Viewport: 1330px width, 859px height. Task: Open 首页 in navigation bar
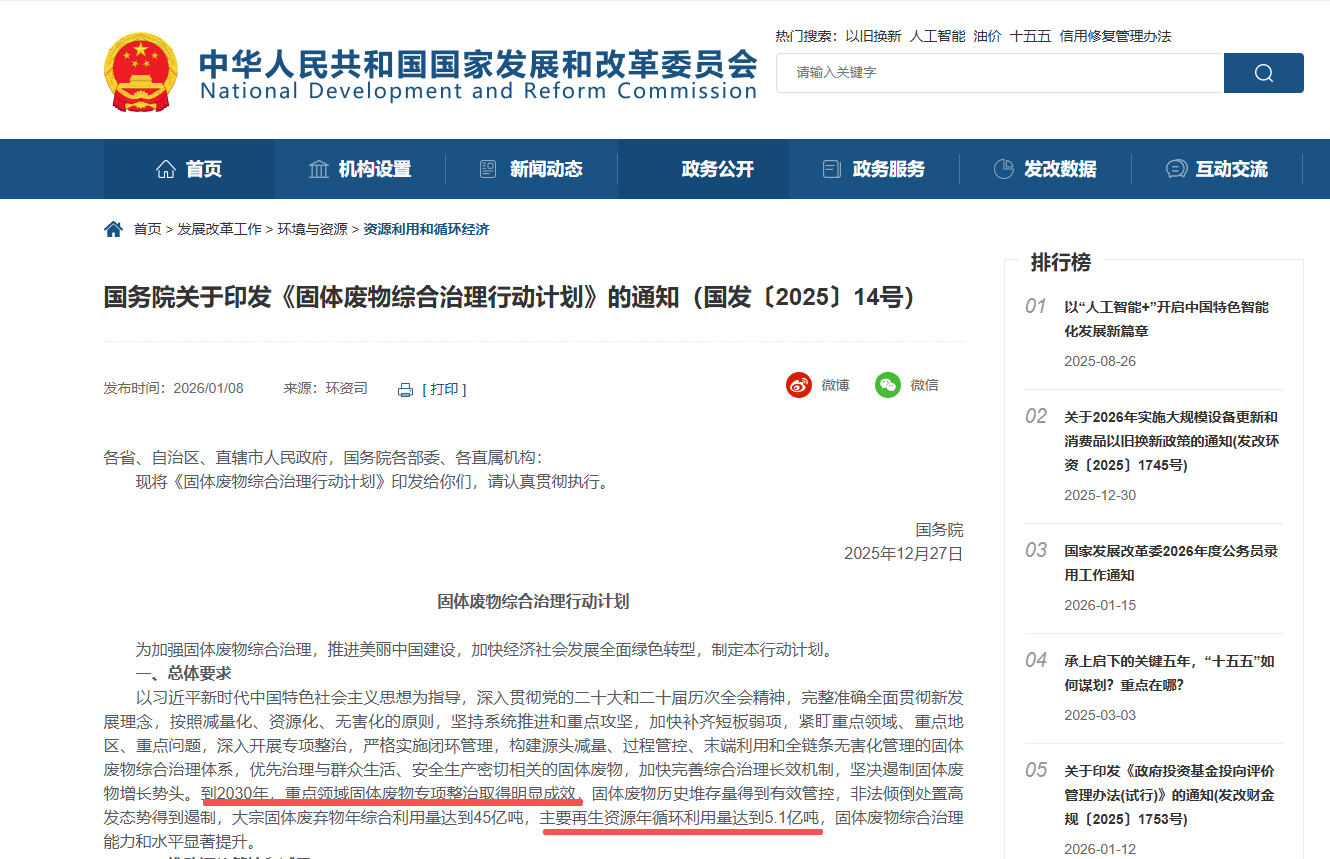click(189, 169)
